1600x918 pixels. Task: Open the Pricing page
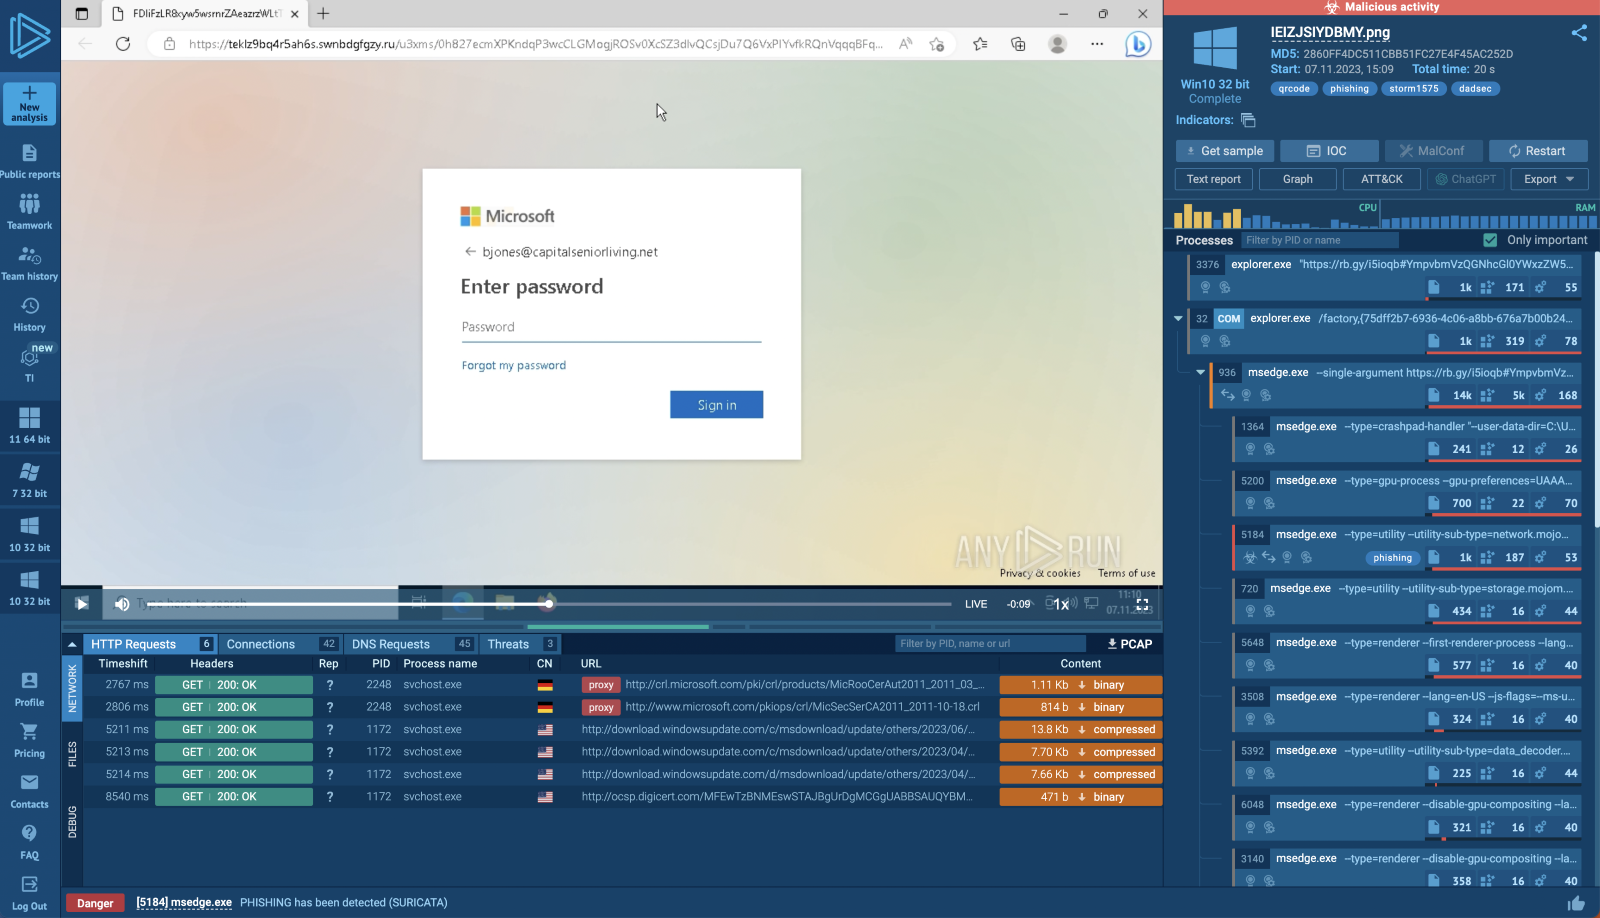[30, 740]
